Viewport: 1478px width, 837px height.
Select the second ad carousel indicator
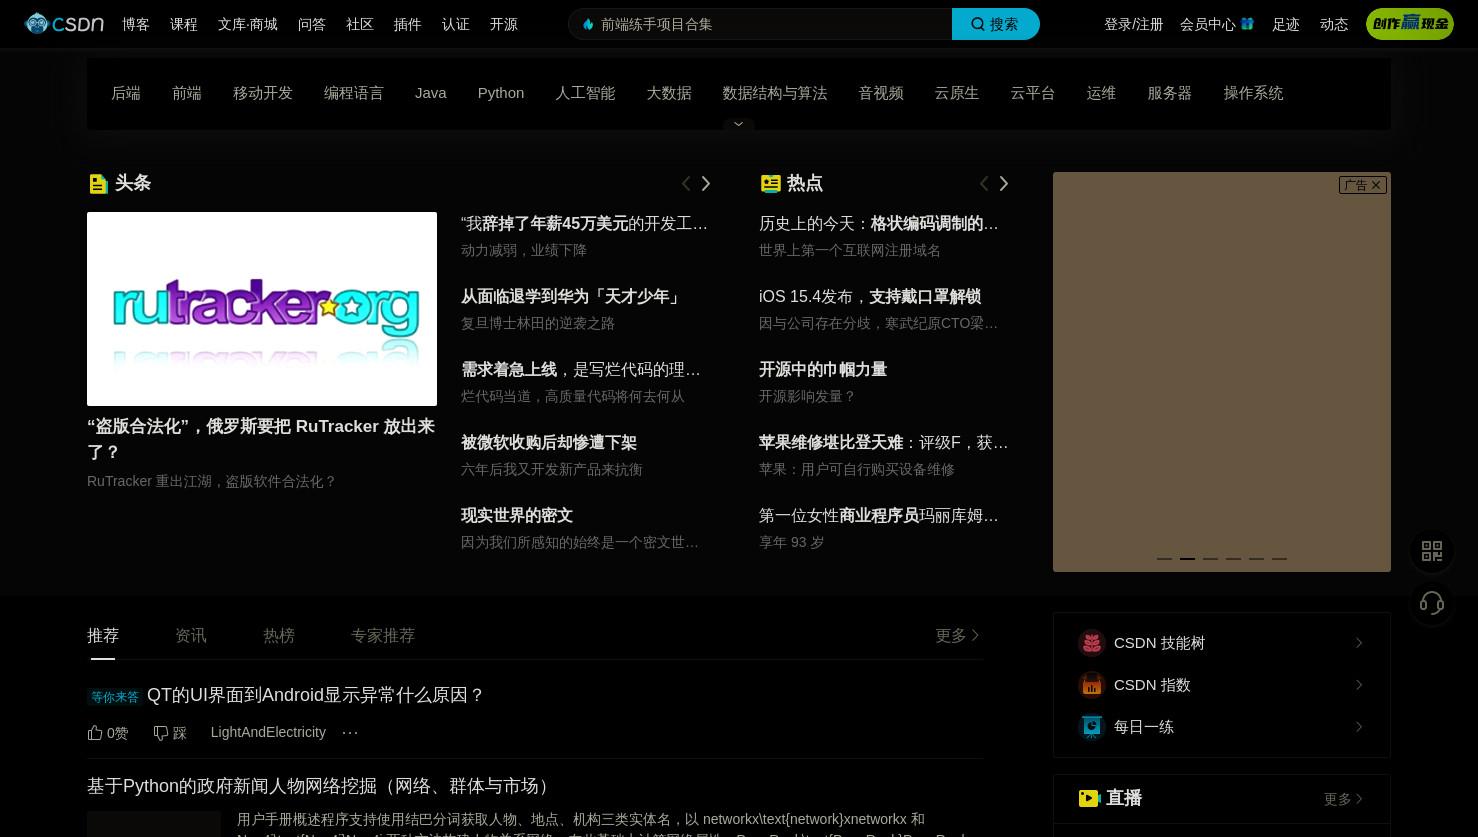tap(1187, 559)
